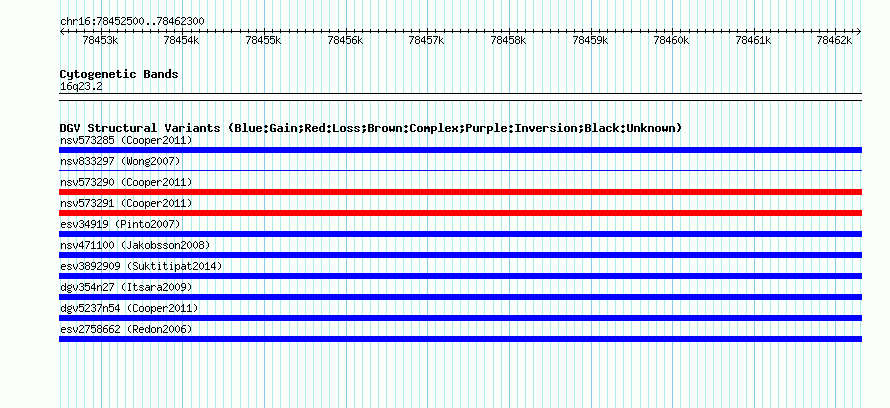Click esv3892909 (Suktitipat2014) variant label
The width and height of the screenshot is (890, 408).
[141, 266]
